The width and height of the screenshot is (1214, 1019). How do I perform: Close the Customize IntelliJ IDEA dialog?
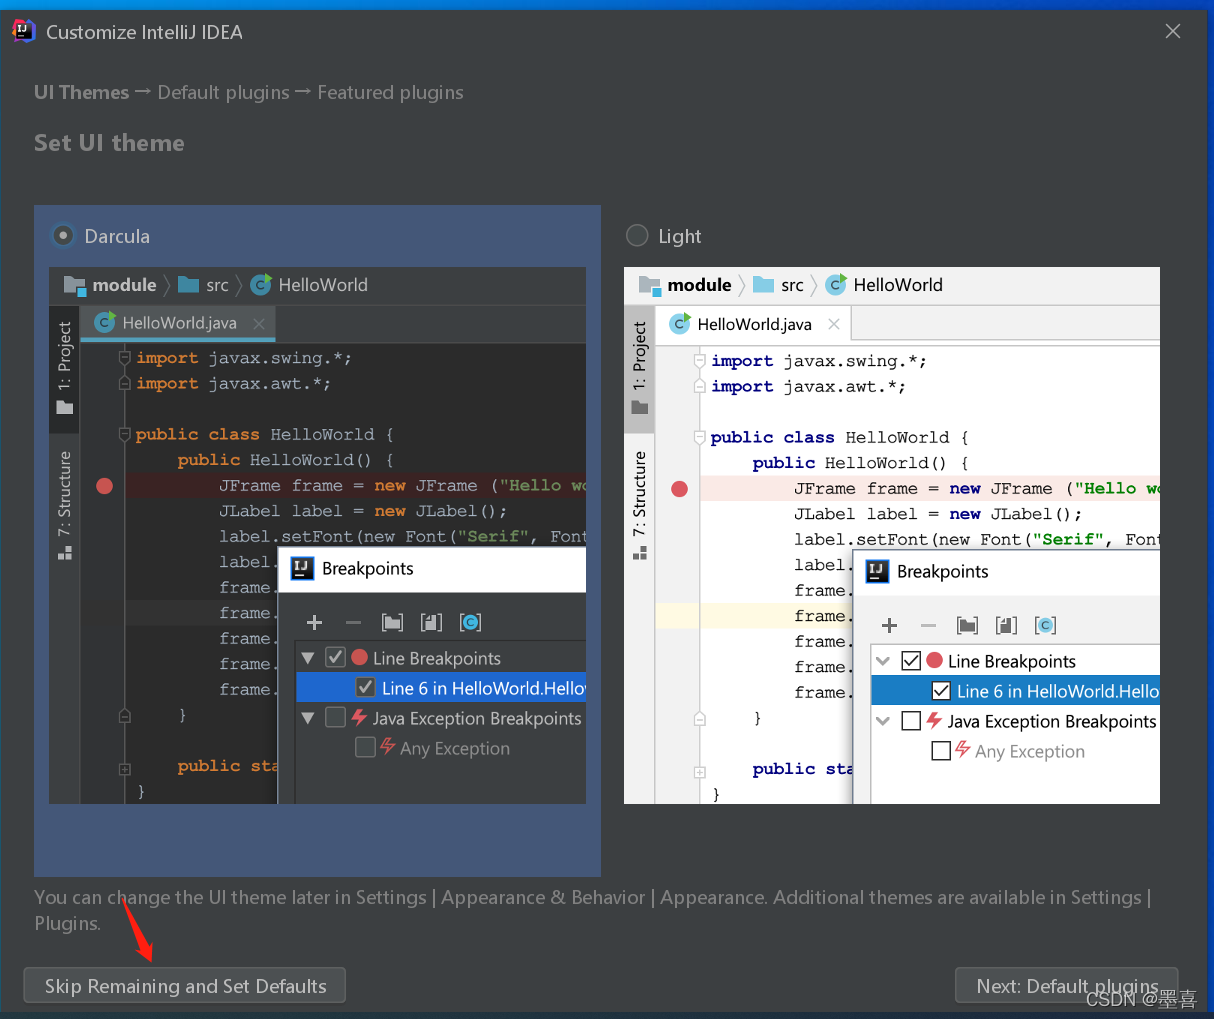pyautogui.click(x=1173, y=32)
